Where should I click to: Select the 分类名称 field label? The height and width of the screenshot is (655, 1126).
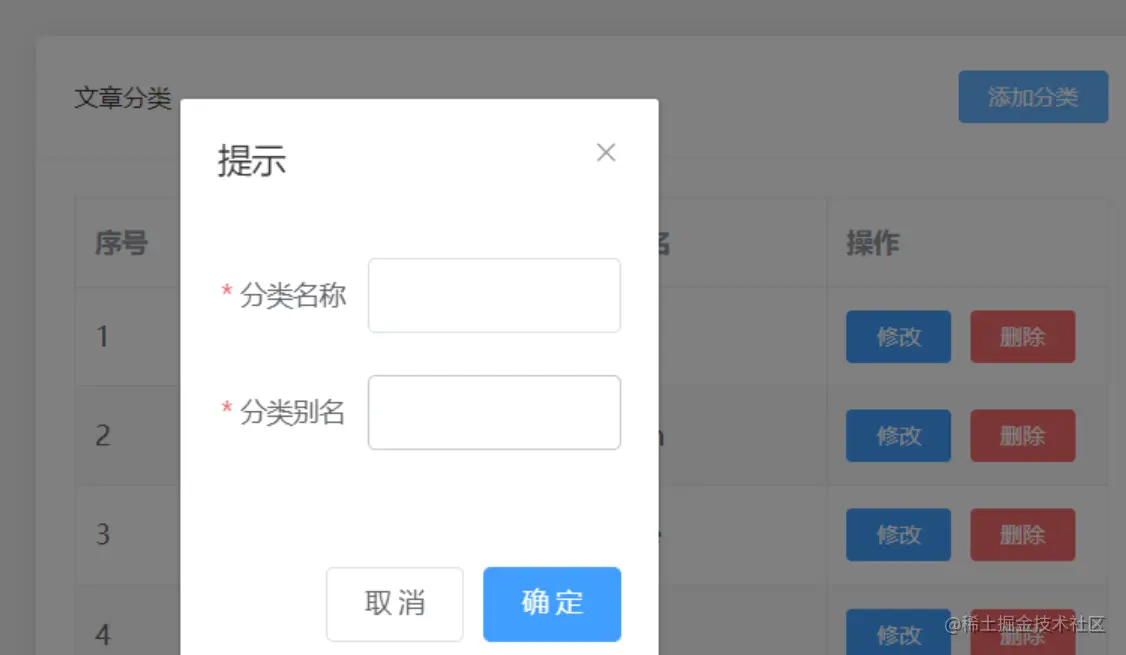click(x=293, y=295)
